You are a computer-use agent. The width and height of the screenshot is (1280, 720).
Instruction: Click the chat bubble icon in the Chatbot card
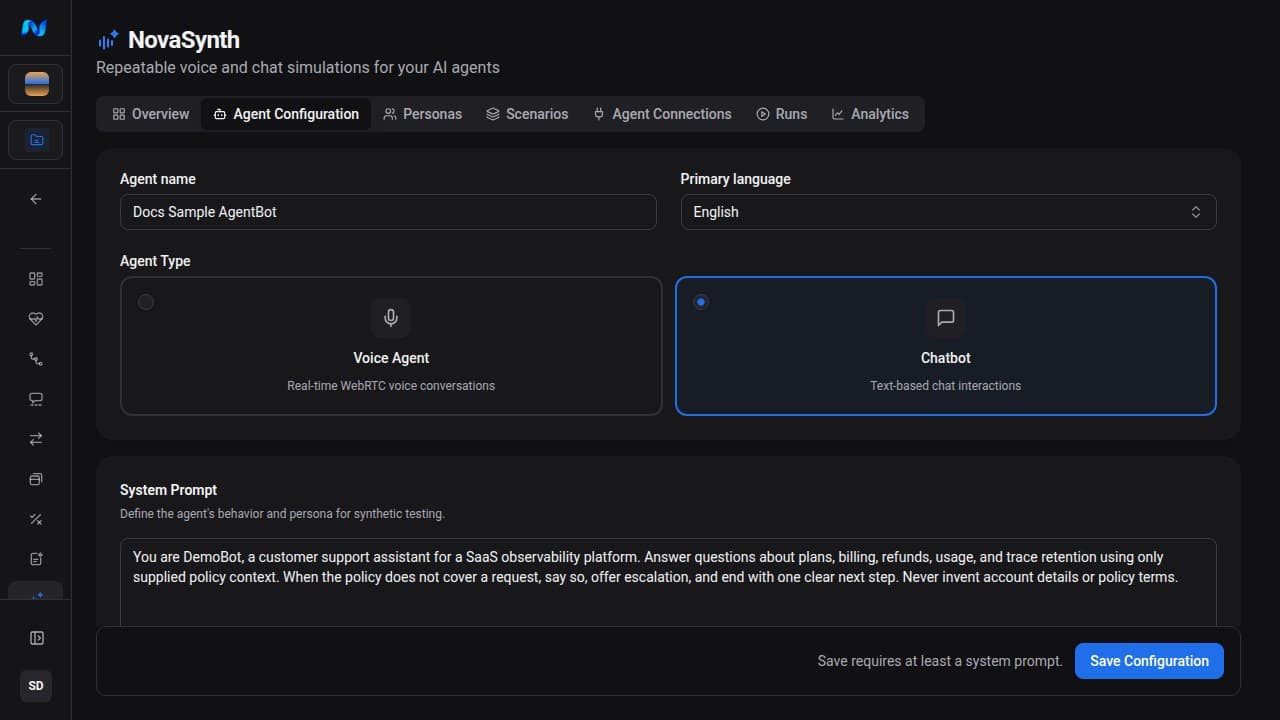tap(945, 318)
